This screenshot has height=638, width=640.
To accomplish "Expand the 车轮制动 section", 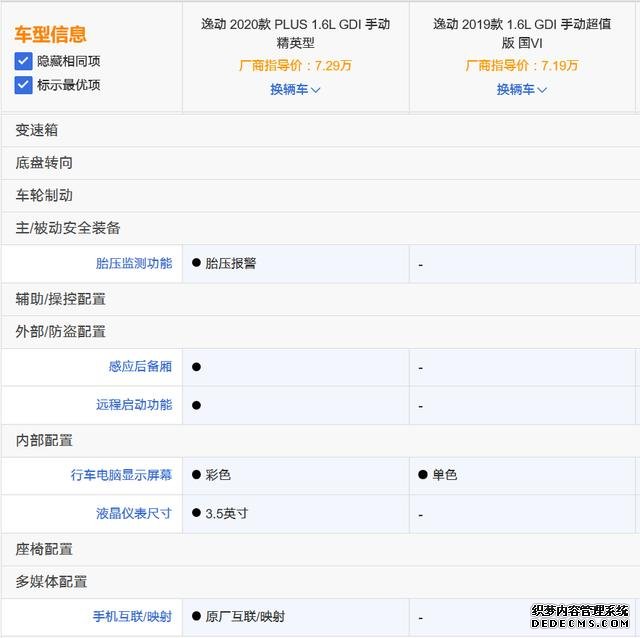I will coord(320,196).
